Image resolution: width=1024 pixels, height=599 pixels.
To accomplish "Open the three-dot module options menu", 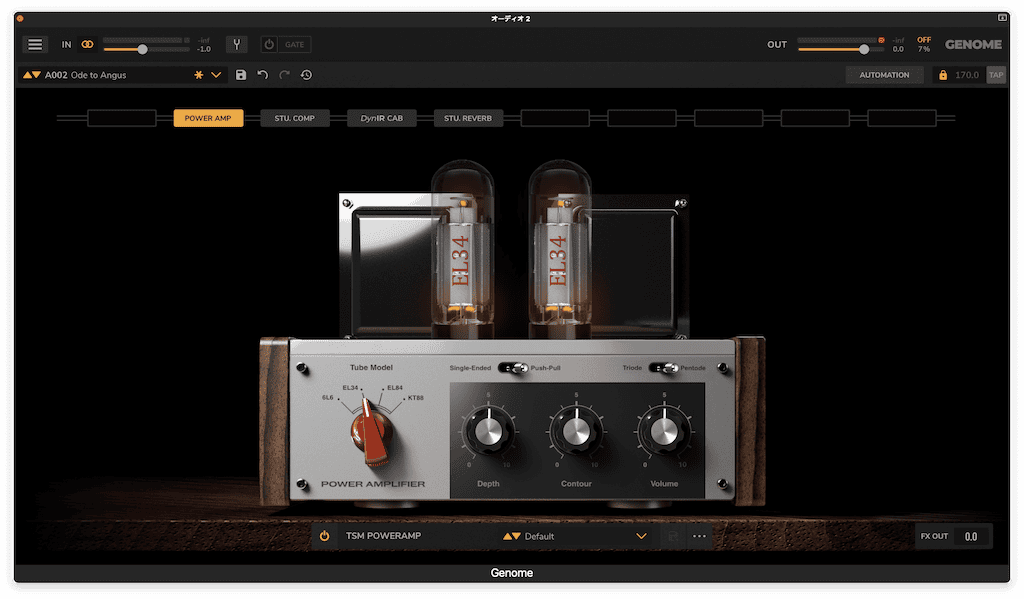I will point(699,536).
